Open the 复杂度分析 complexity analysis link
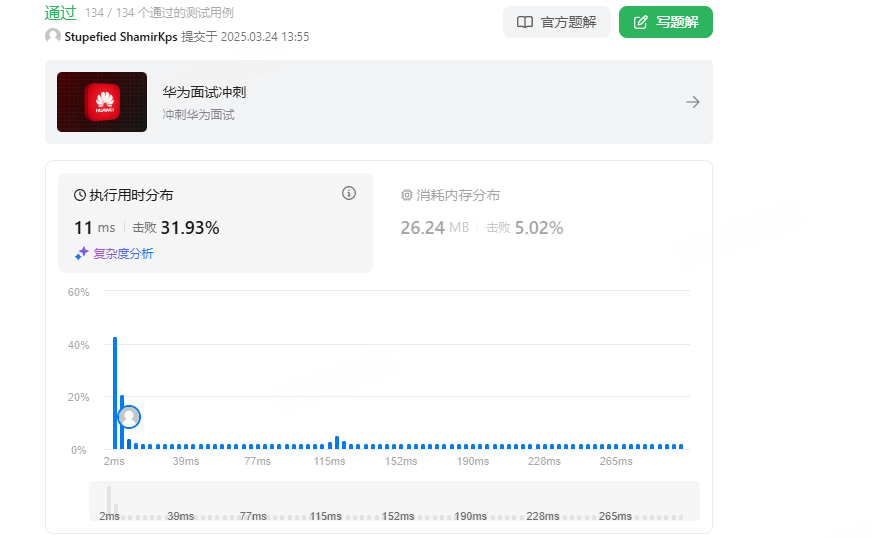Screen dimensions: 872x538 tap(123, 254)
